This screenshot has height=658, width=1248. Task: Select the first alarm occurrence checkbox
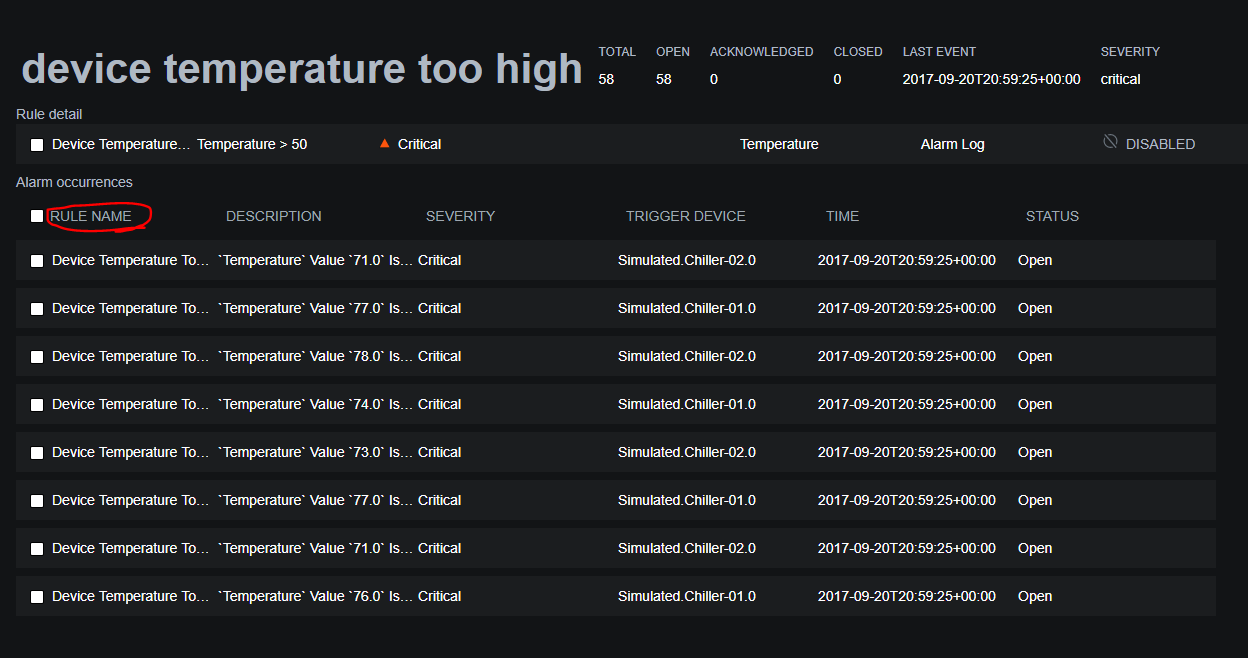37,260
